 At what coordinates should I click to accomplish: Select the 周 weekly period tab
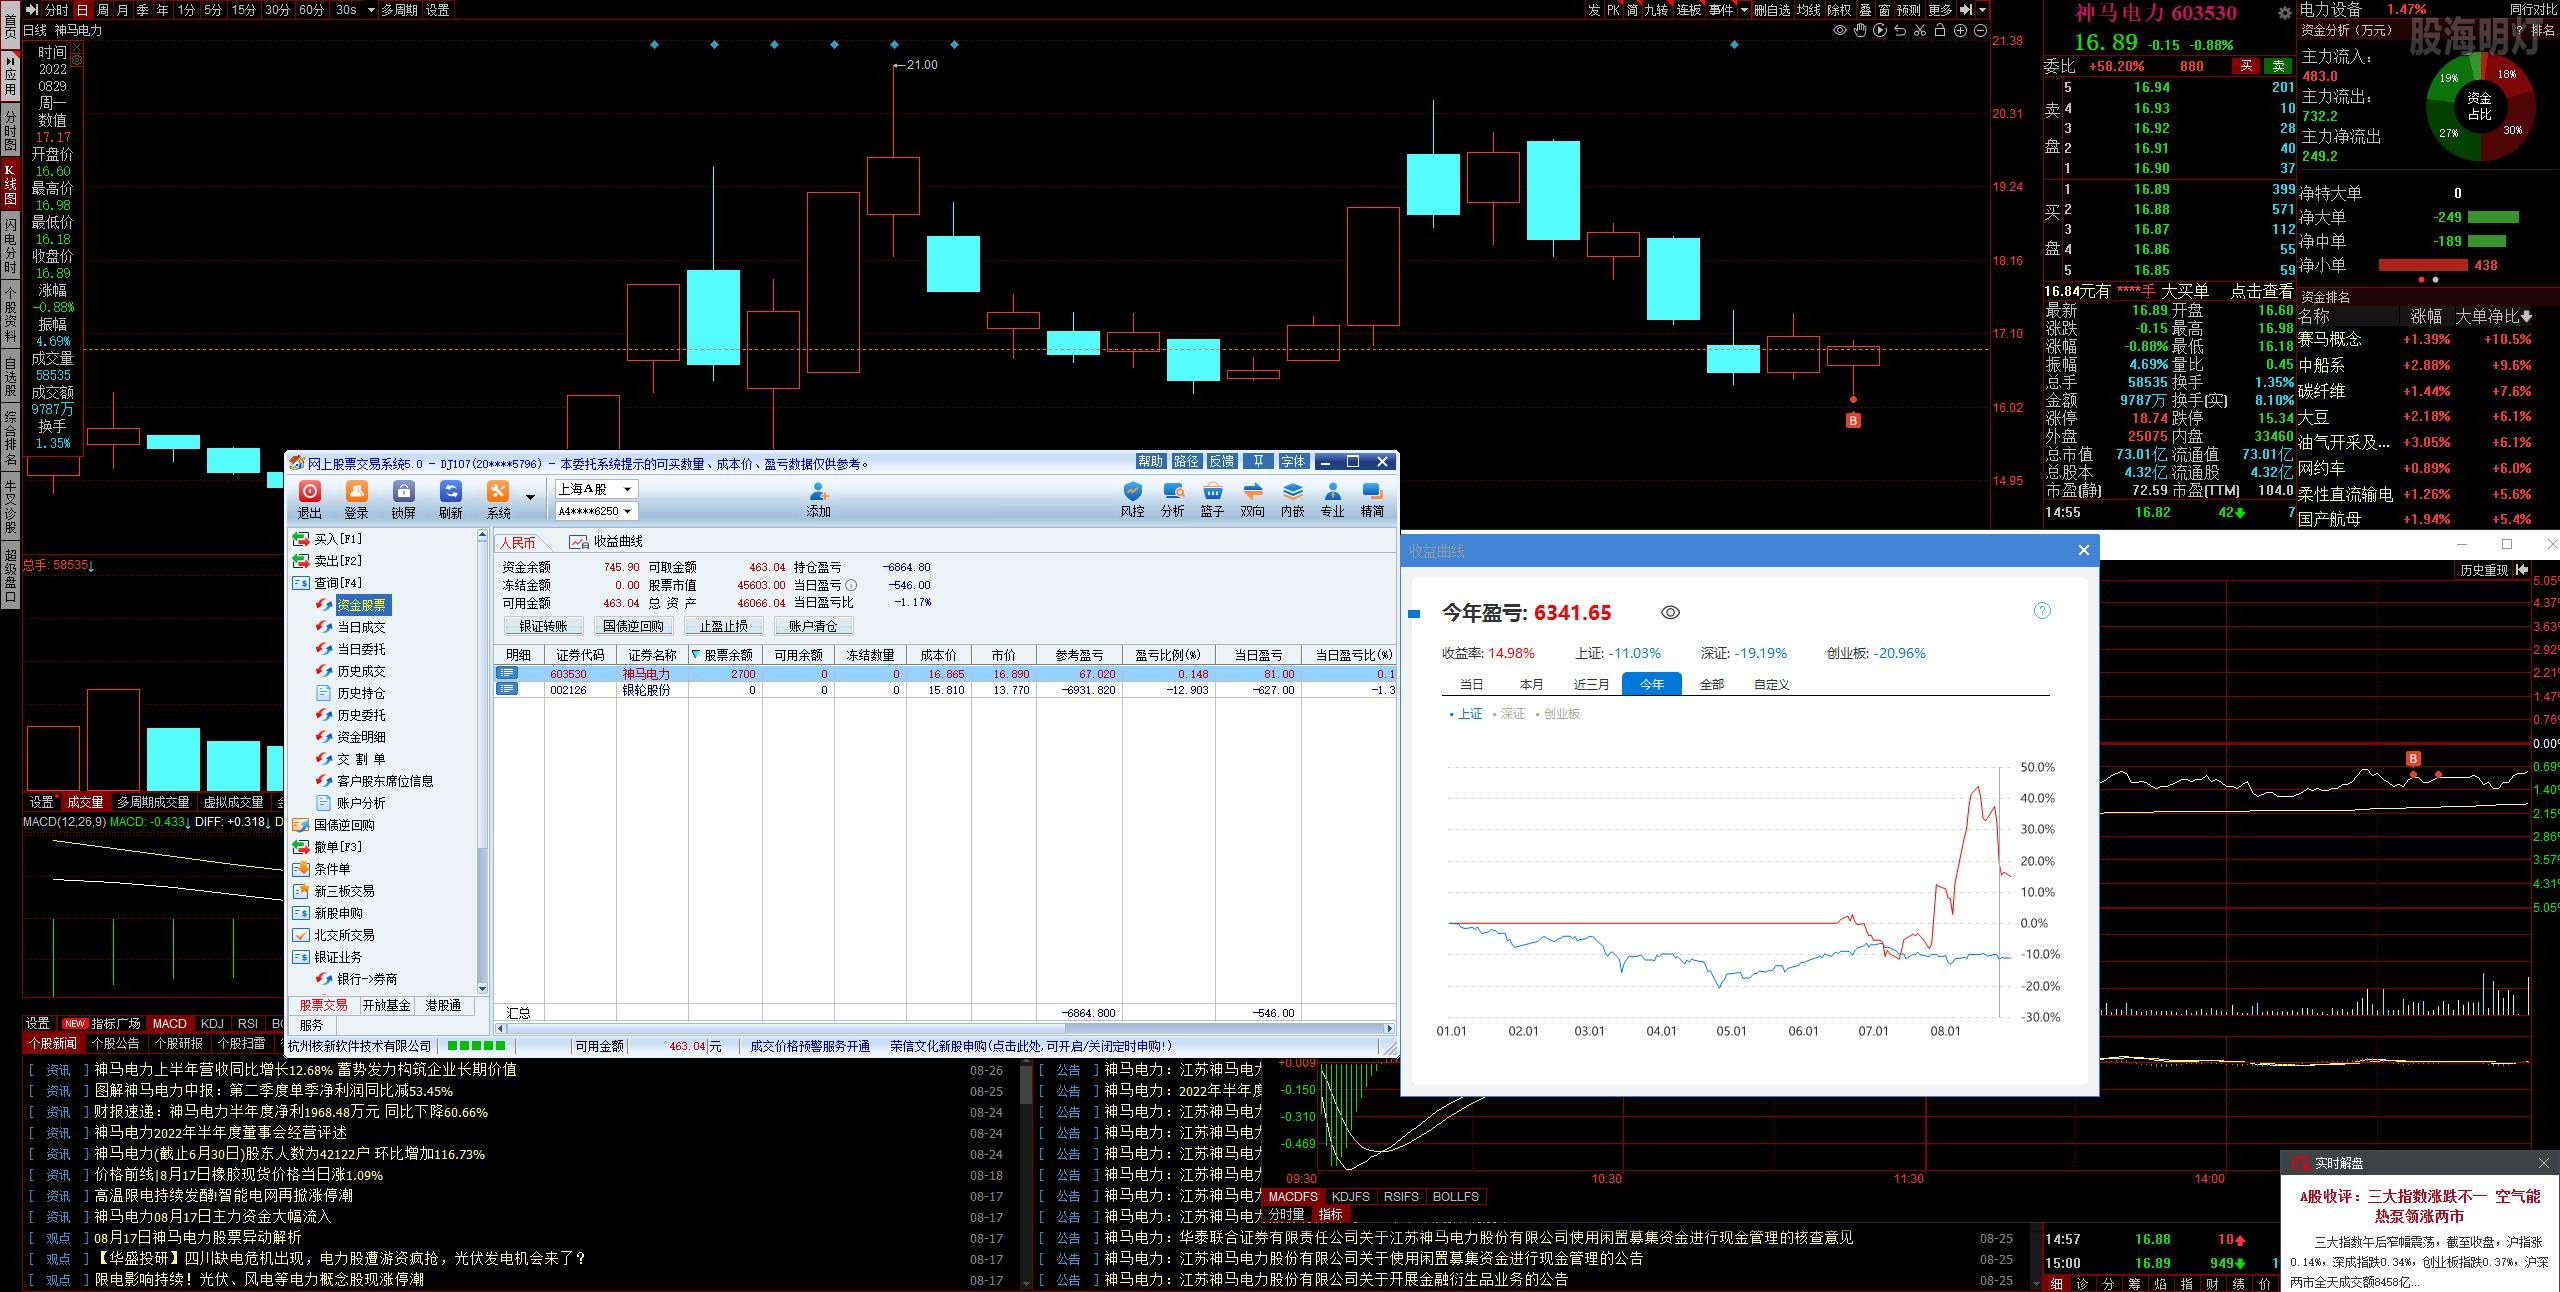[103, 10]
